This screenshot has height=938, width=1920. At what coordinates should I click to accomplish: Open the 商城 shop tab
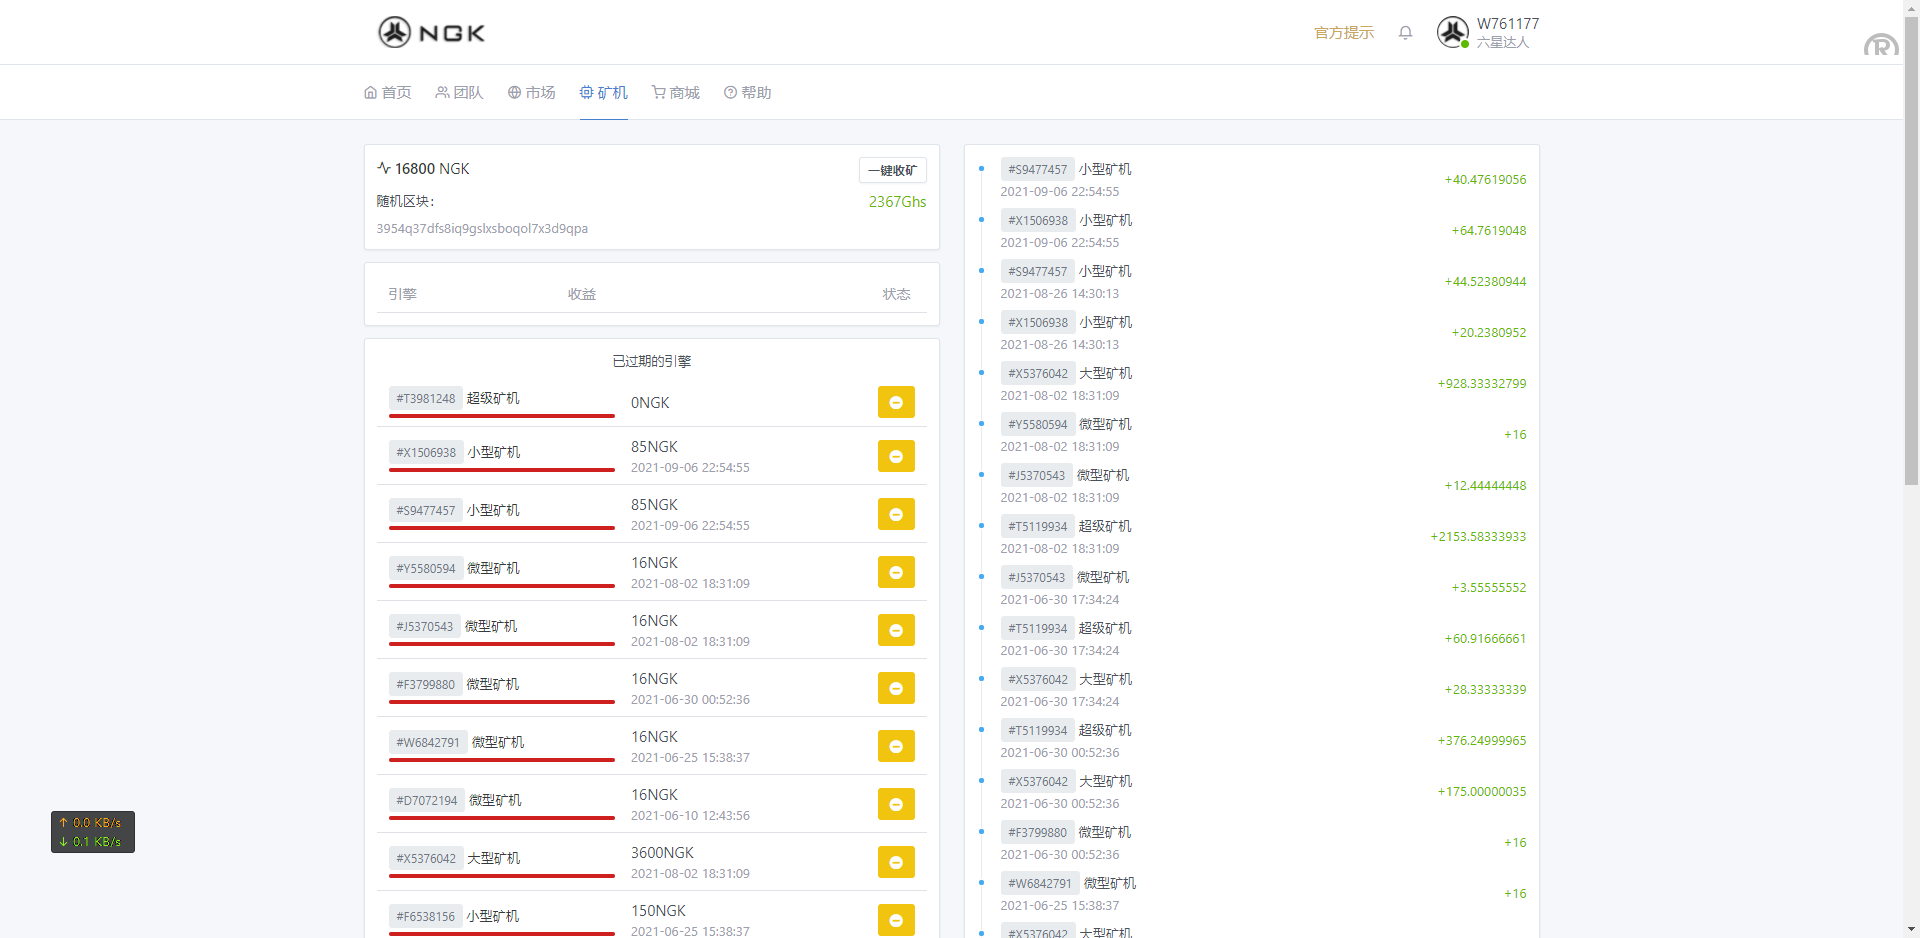pos(676,93)
